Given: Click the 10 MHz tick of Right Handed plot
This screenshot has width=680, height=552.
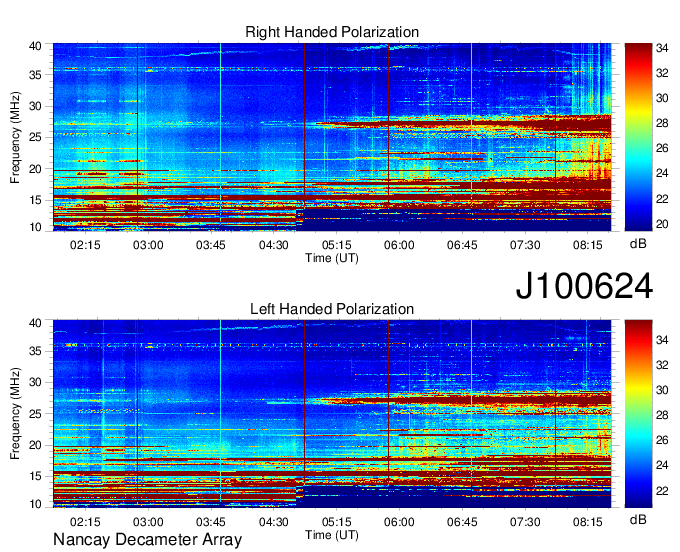Looking at the screenshot, I should click(35, 227).
